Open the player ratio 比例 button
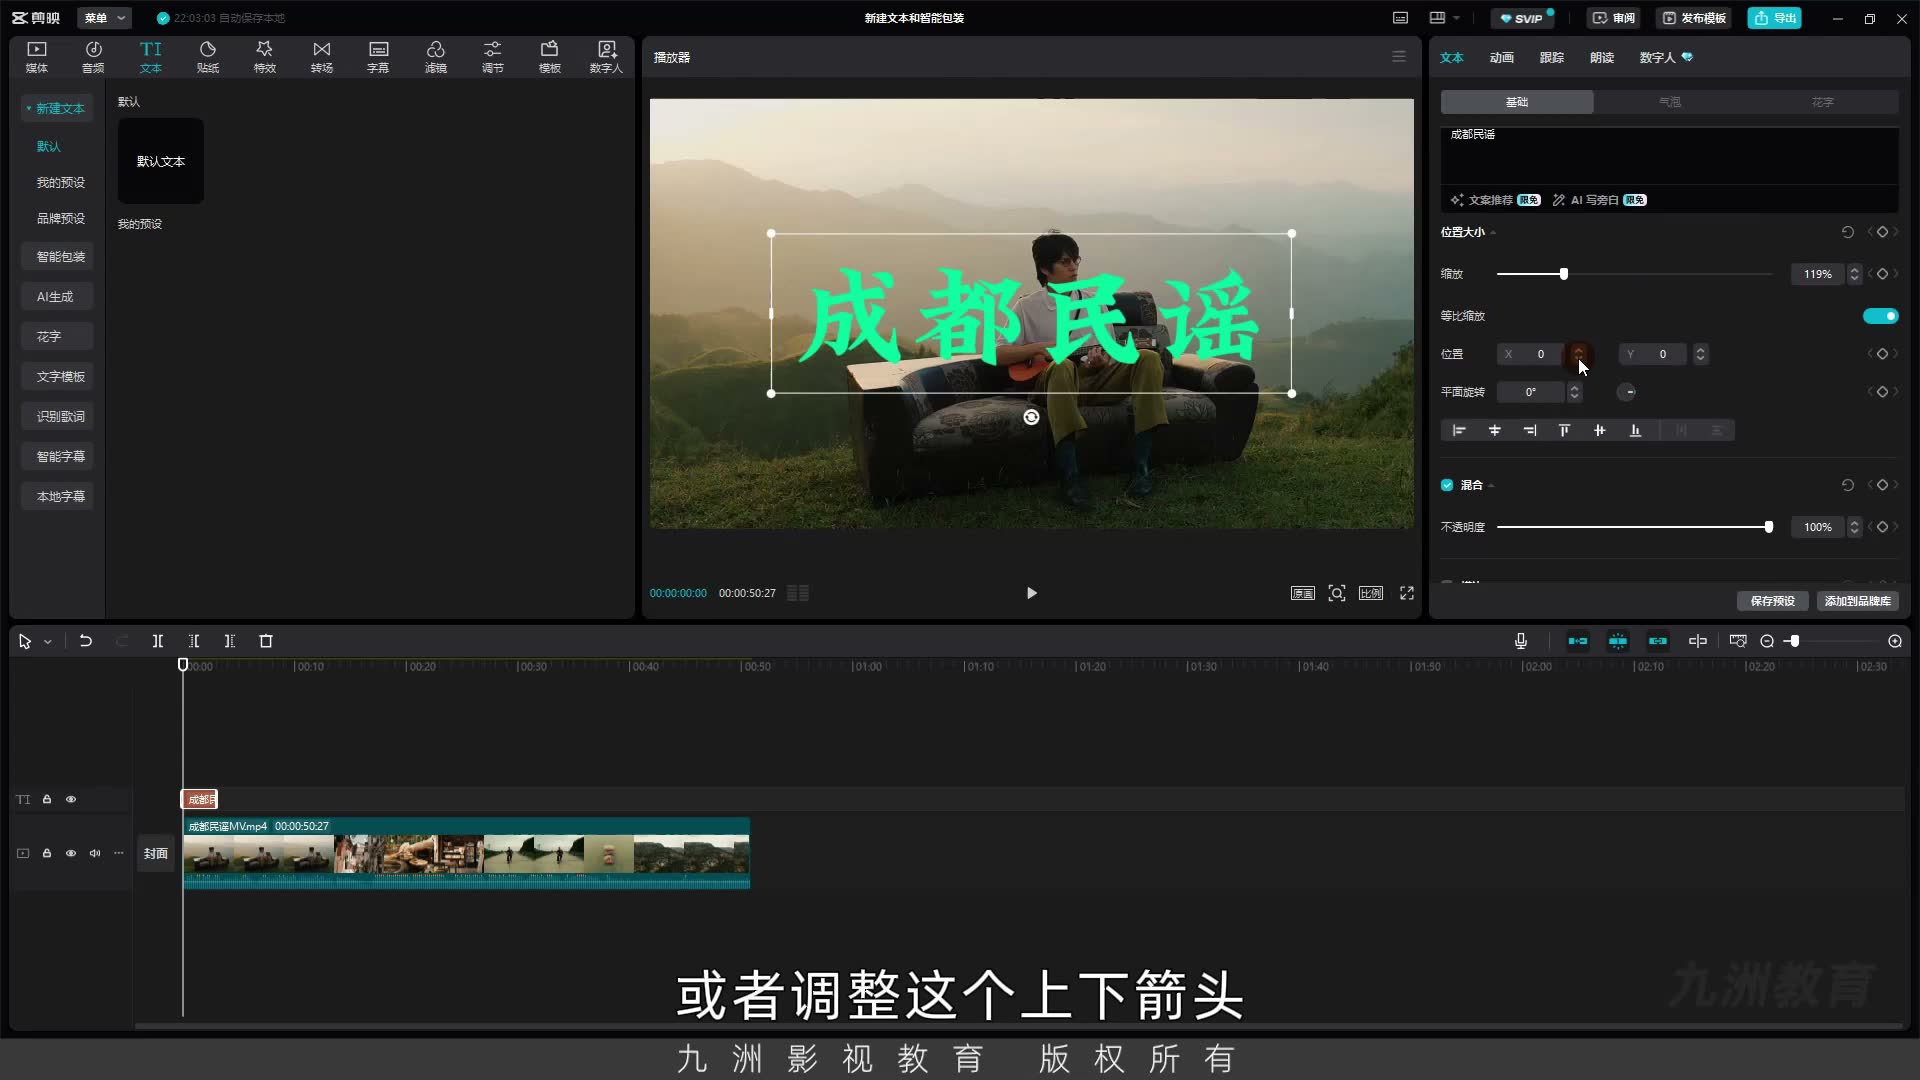The width and height of the screenshot is (1920, 1080). (x=1371, y=593)
